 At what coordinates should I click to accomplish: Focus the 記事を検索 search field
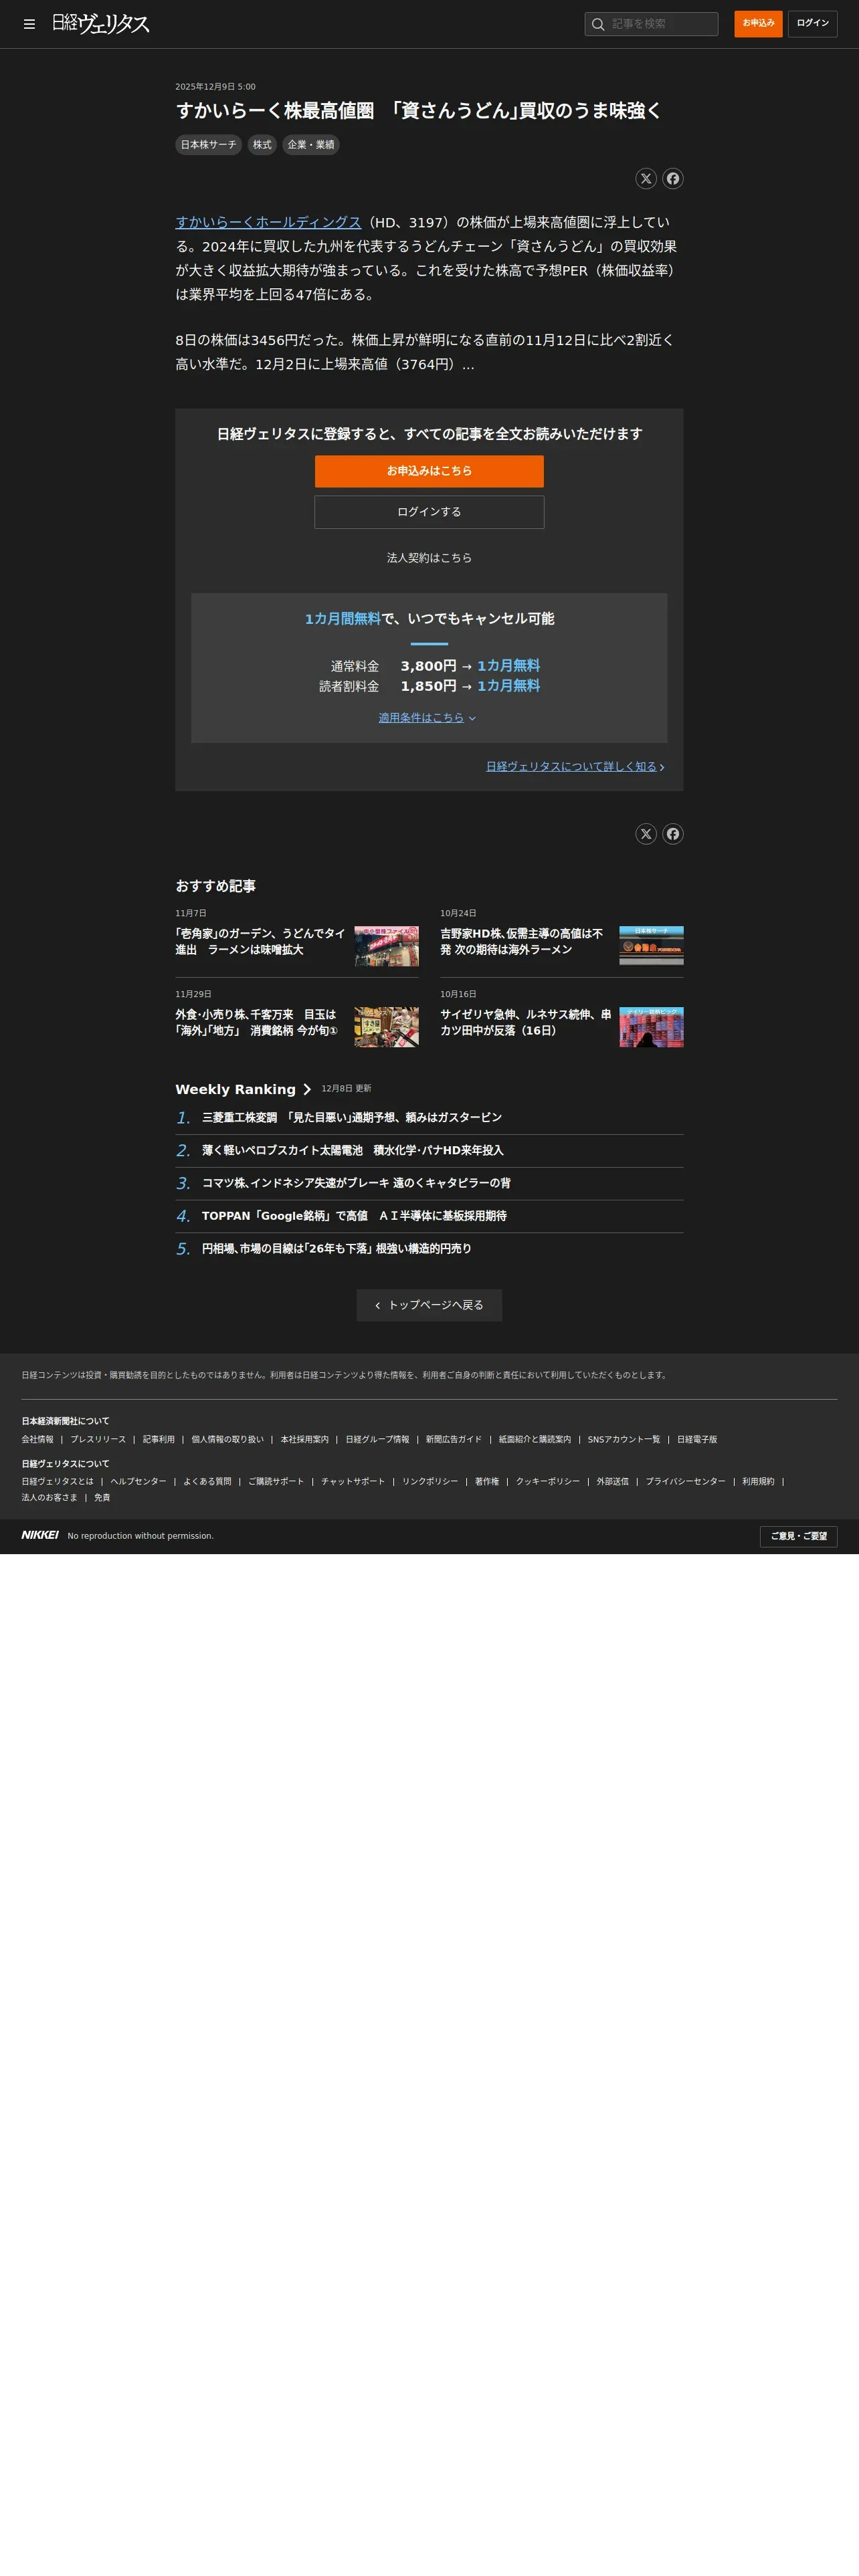point(651,24)
